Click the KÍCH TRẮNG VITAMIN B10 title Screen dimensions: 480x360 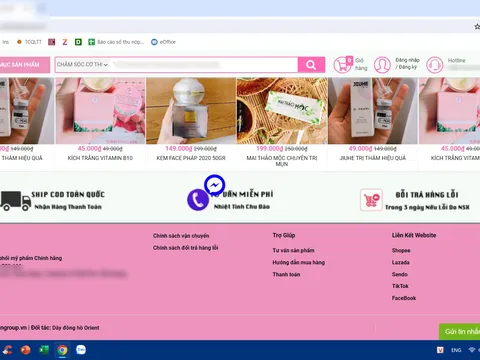click(x=100, y=158)
